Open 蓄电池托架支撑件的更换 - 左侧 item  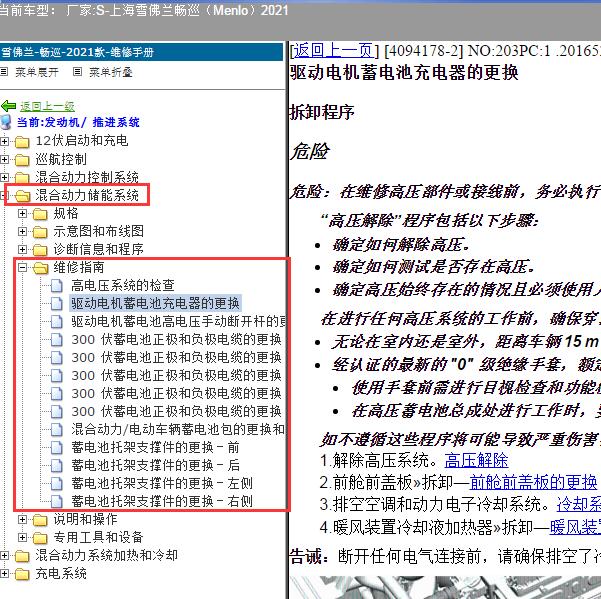pyautogui.click(x=161, y=484)
